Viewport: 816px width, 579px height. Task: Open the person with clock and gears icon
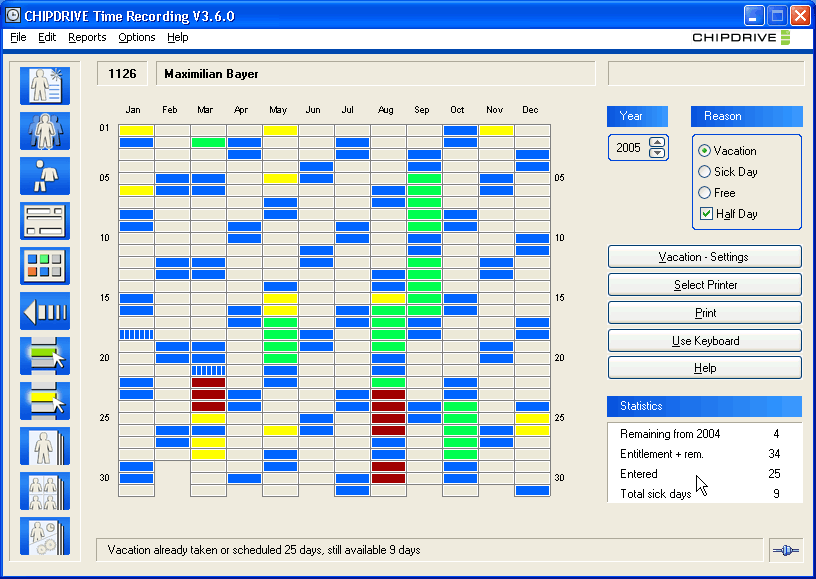click(x=45, y=536)
